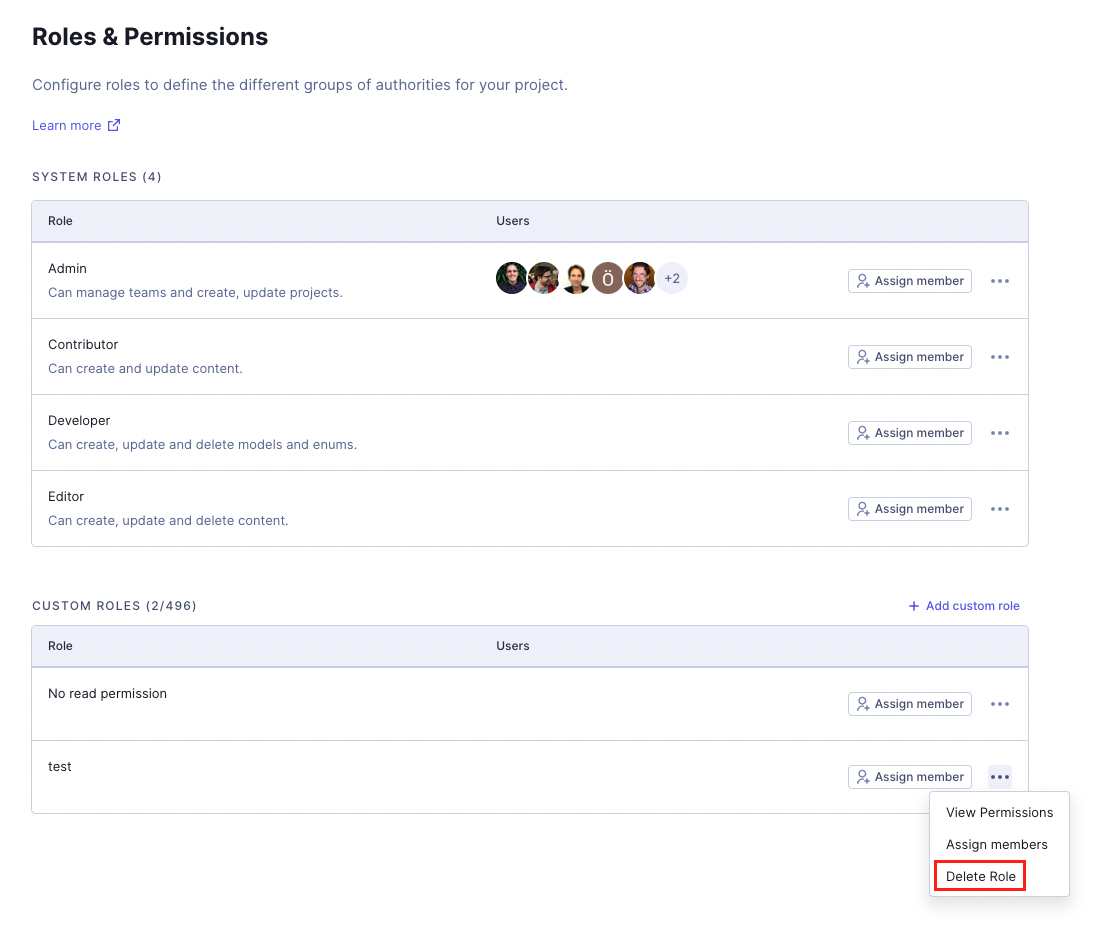Click the Ö user avatar in Admin row
The width and height of the screenshot is (1100, 927).
pyautogui.click(x=608, y=278)
